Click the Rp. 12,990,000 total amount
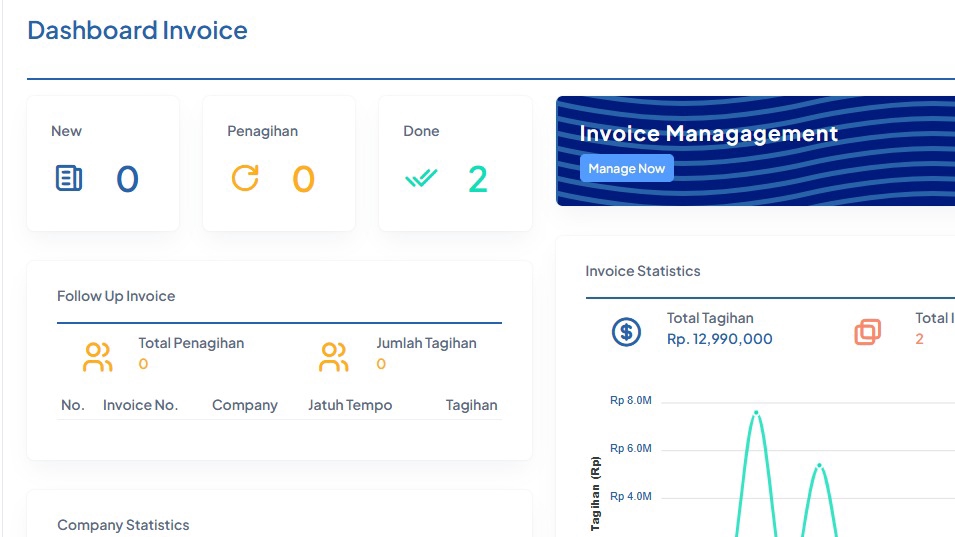The height and width of the screenshot is (537, 955). tap(719, 339)
